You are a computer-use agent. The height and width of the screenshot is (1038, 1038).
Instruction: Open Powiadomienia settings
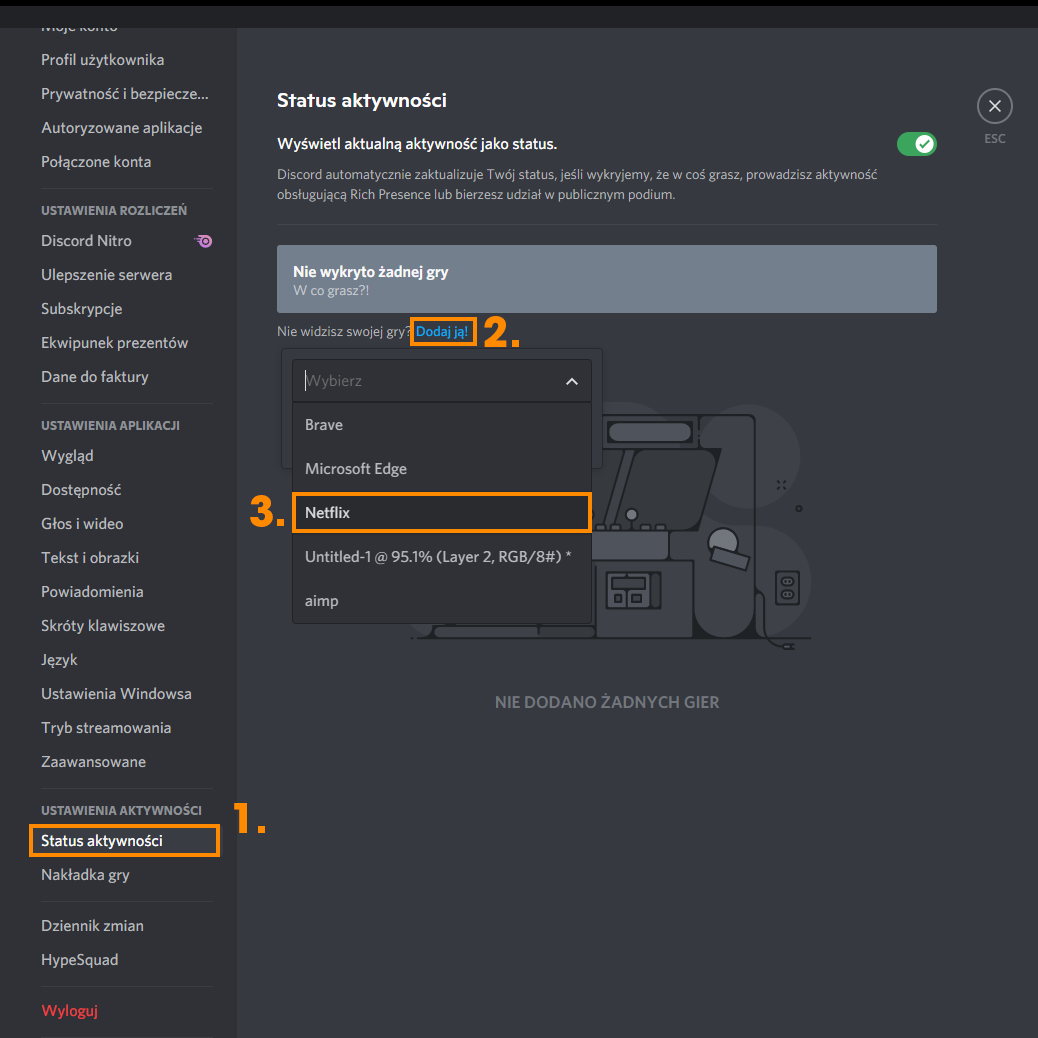[x=92, y=592]
